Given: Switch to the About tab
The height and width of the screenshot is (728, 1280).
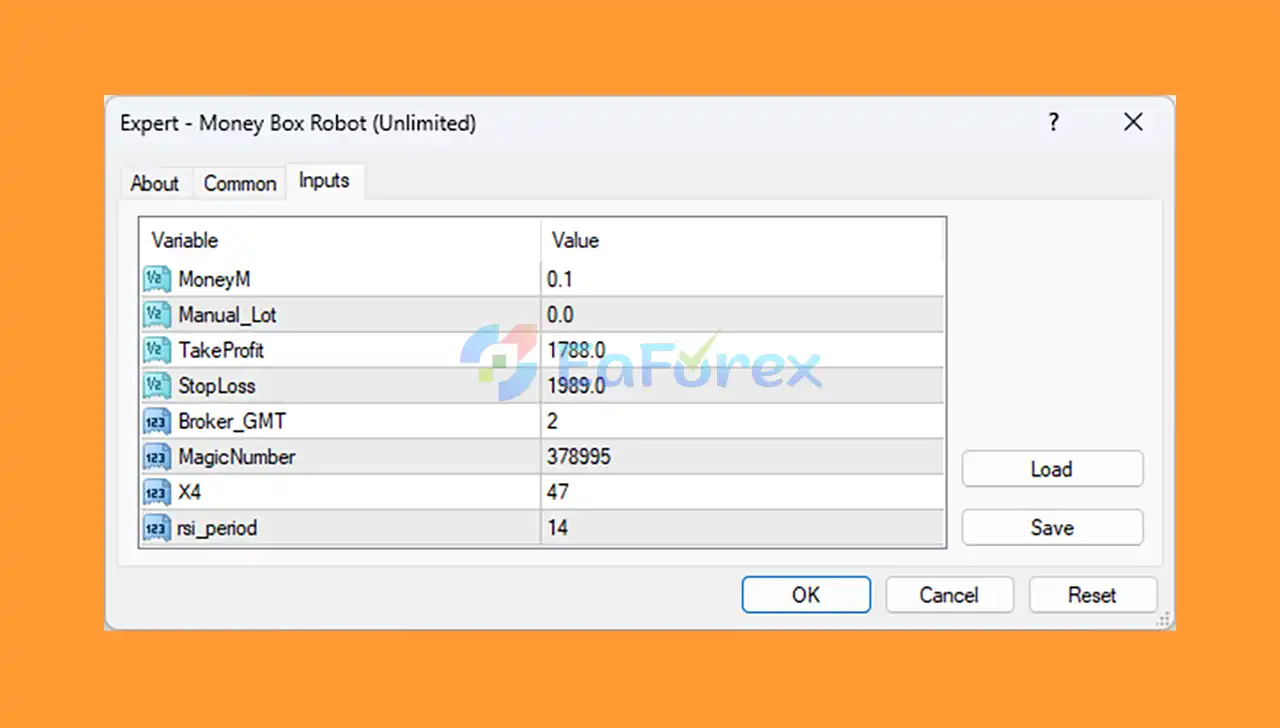Looking at the screenshot, I should [x=155, y=184].
